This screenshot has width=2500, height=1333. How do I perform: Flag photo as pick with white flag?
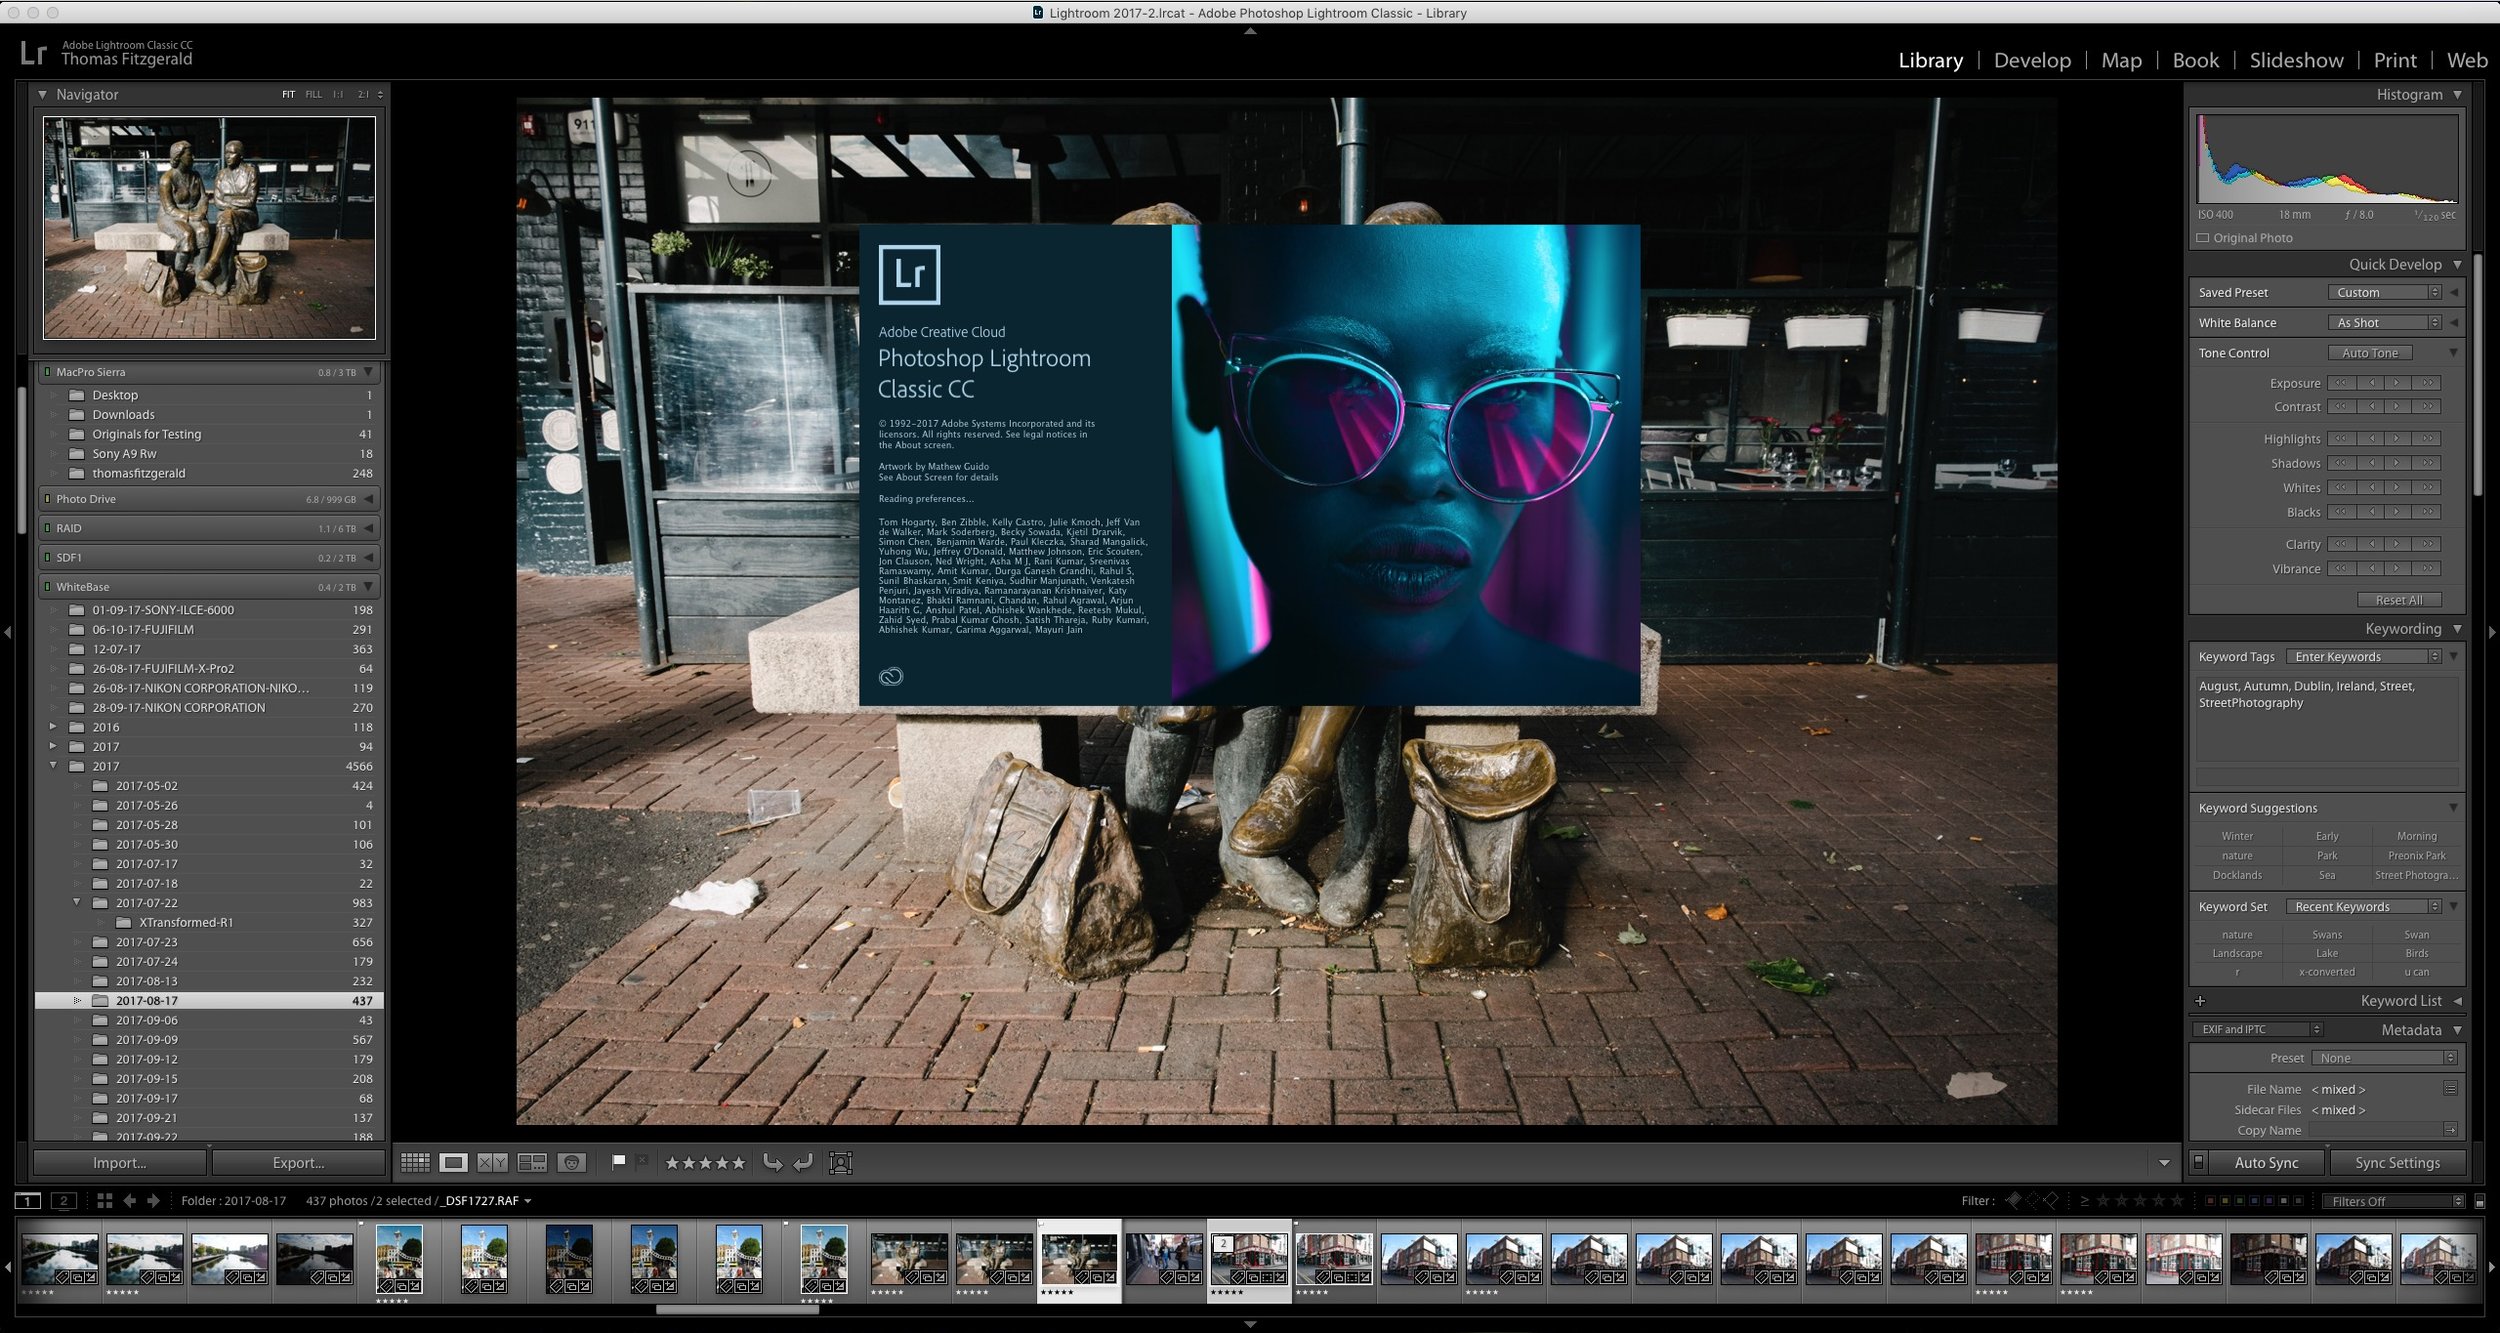pyautogui.click(x=618, y=1161)
